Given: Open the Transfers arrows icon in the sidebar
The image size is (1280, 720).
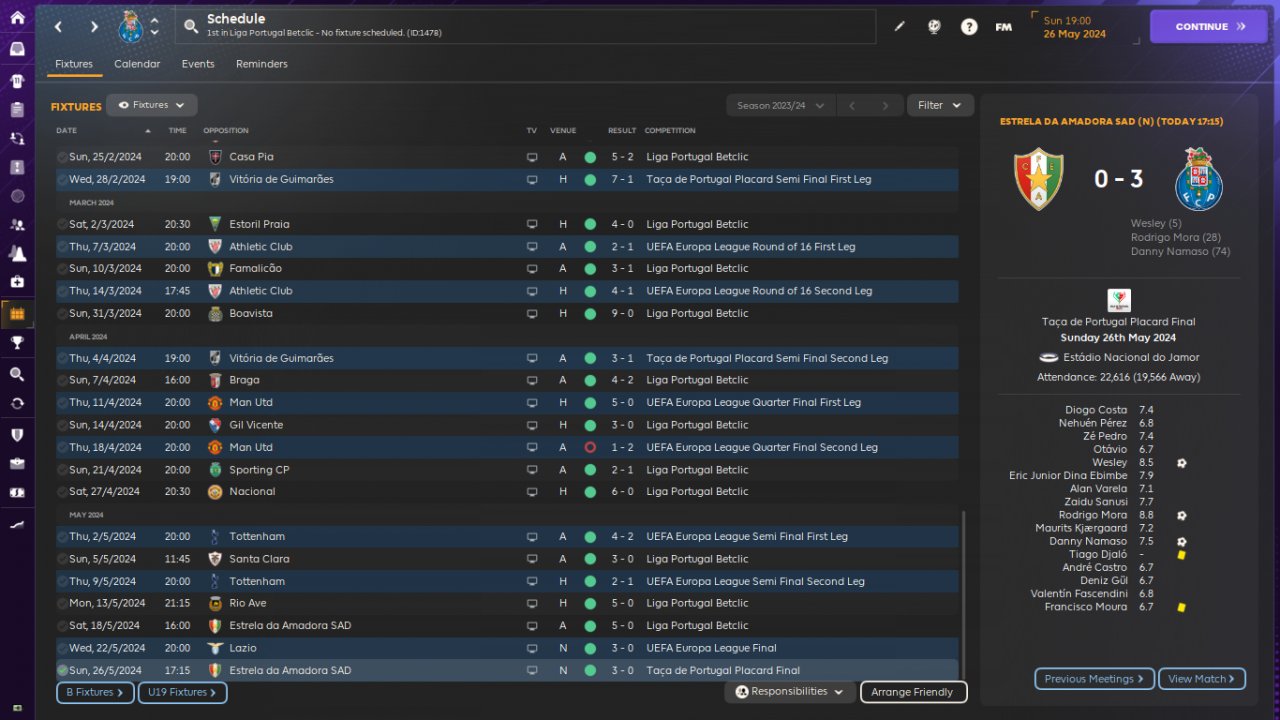Looking at the screenshot, I should (17, 403).
